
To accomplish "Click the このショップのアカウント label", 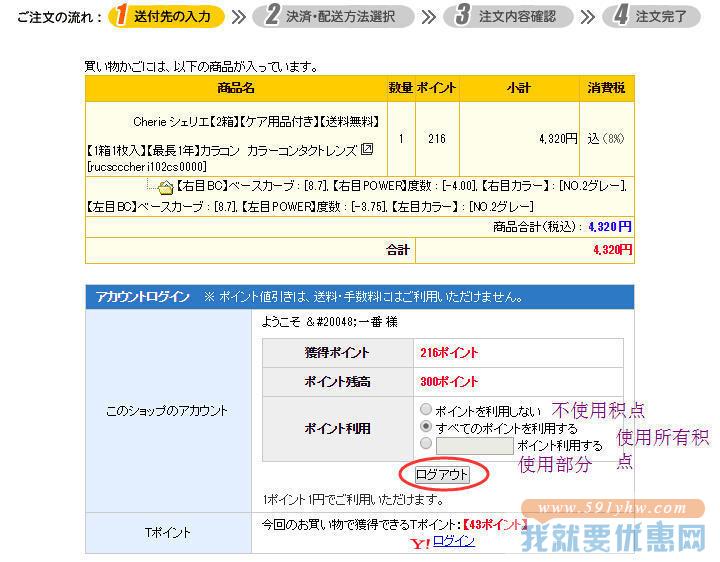I will 167,410.
